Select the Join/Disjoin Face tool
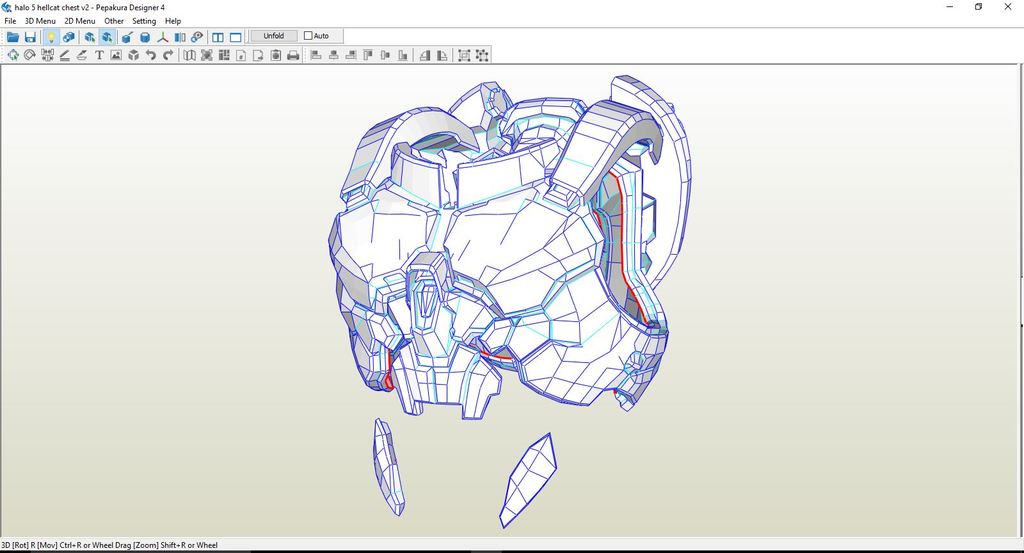This screenshot has width=1024, height=553. pyautogui.click(x=47, y=55)
